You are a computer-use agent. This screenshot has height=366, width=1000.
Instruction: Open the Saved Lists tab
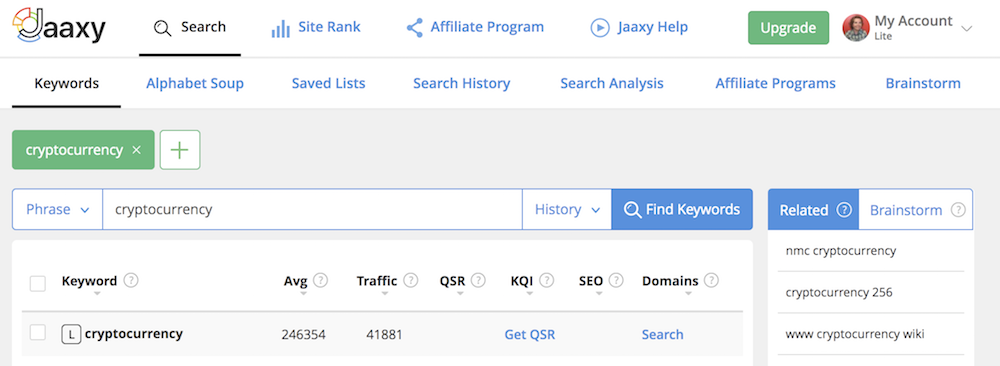click(328, 84)
